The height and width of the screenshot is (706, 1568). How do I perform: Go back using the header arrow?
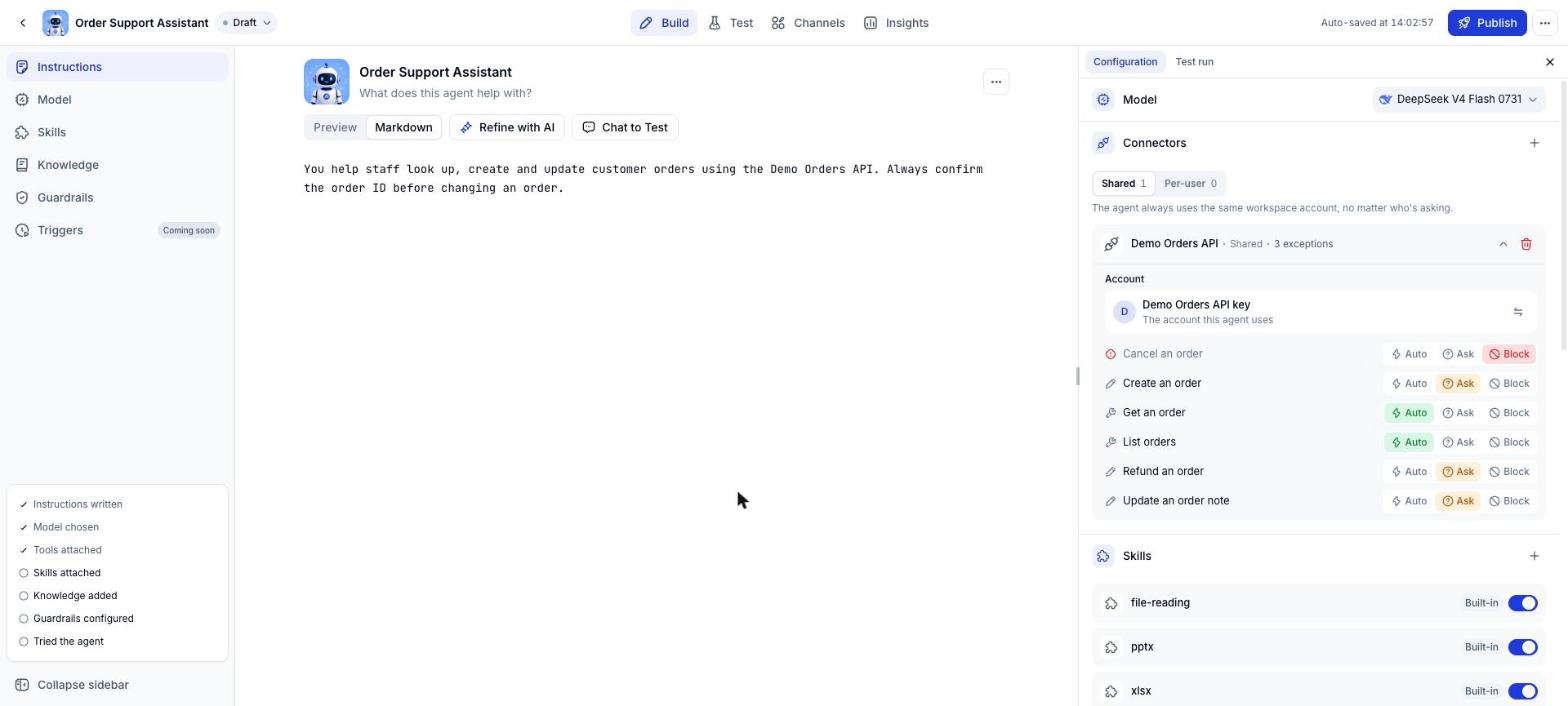point(22,23)
